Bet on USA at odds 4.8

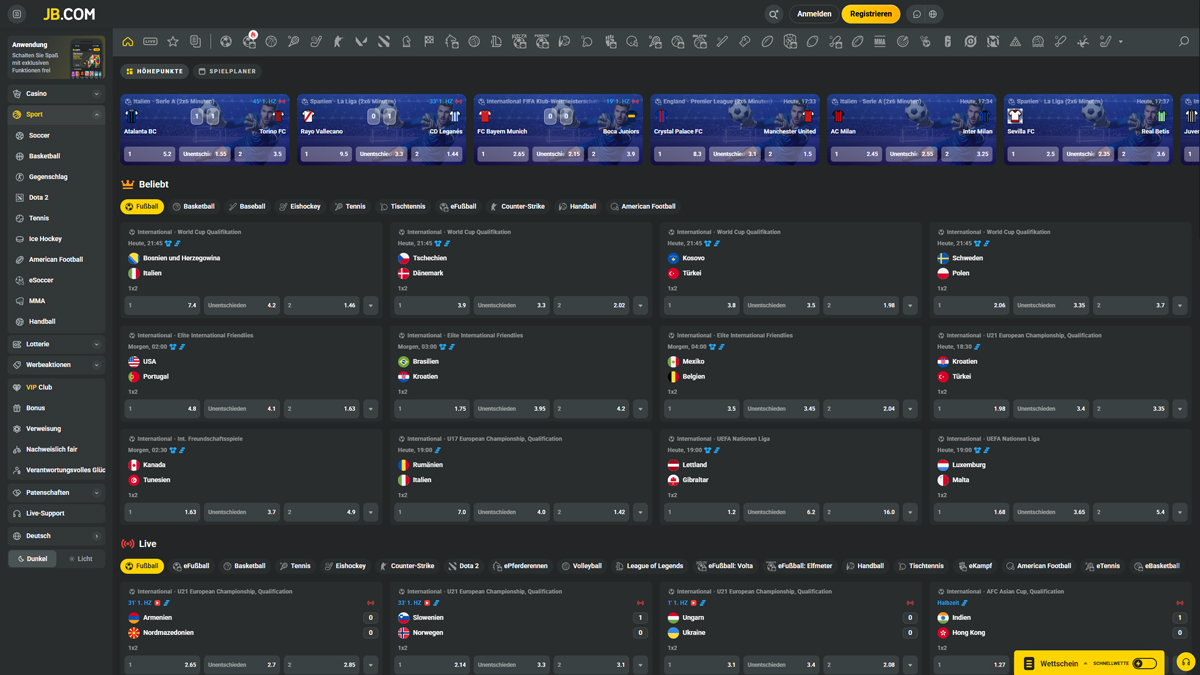[162, 409]
